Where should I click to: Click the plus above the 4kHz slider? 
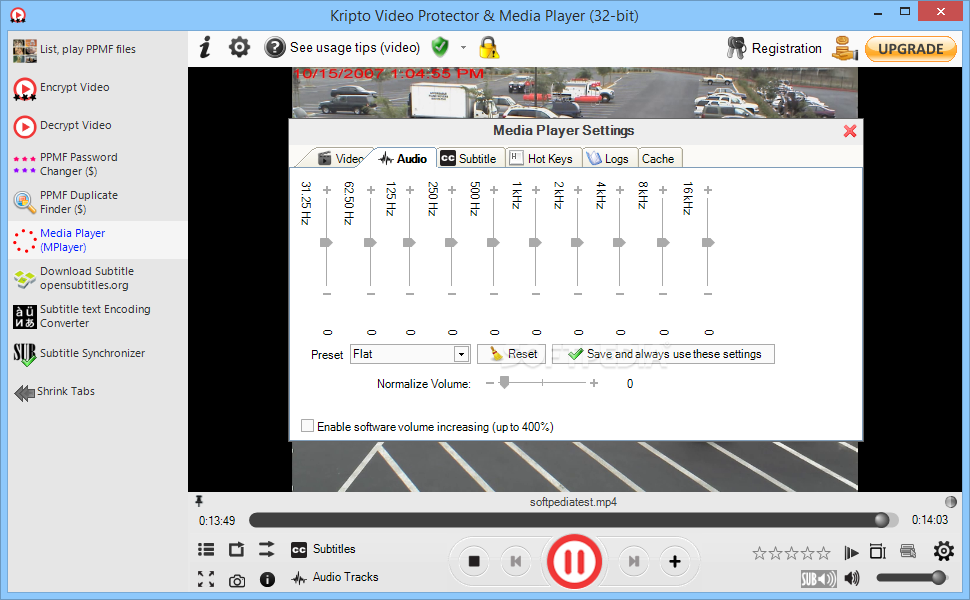tap(620, 190)
